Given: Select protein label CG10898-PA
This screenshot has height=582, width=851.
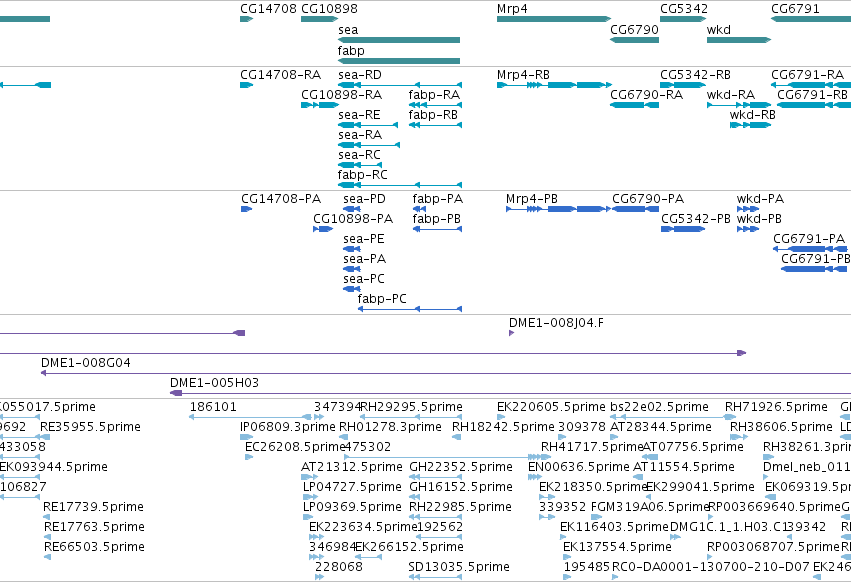Looking at the screenshot, I should (x=353, y=219).
